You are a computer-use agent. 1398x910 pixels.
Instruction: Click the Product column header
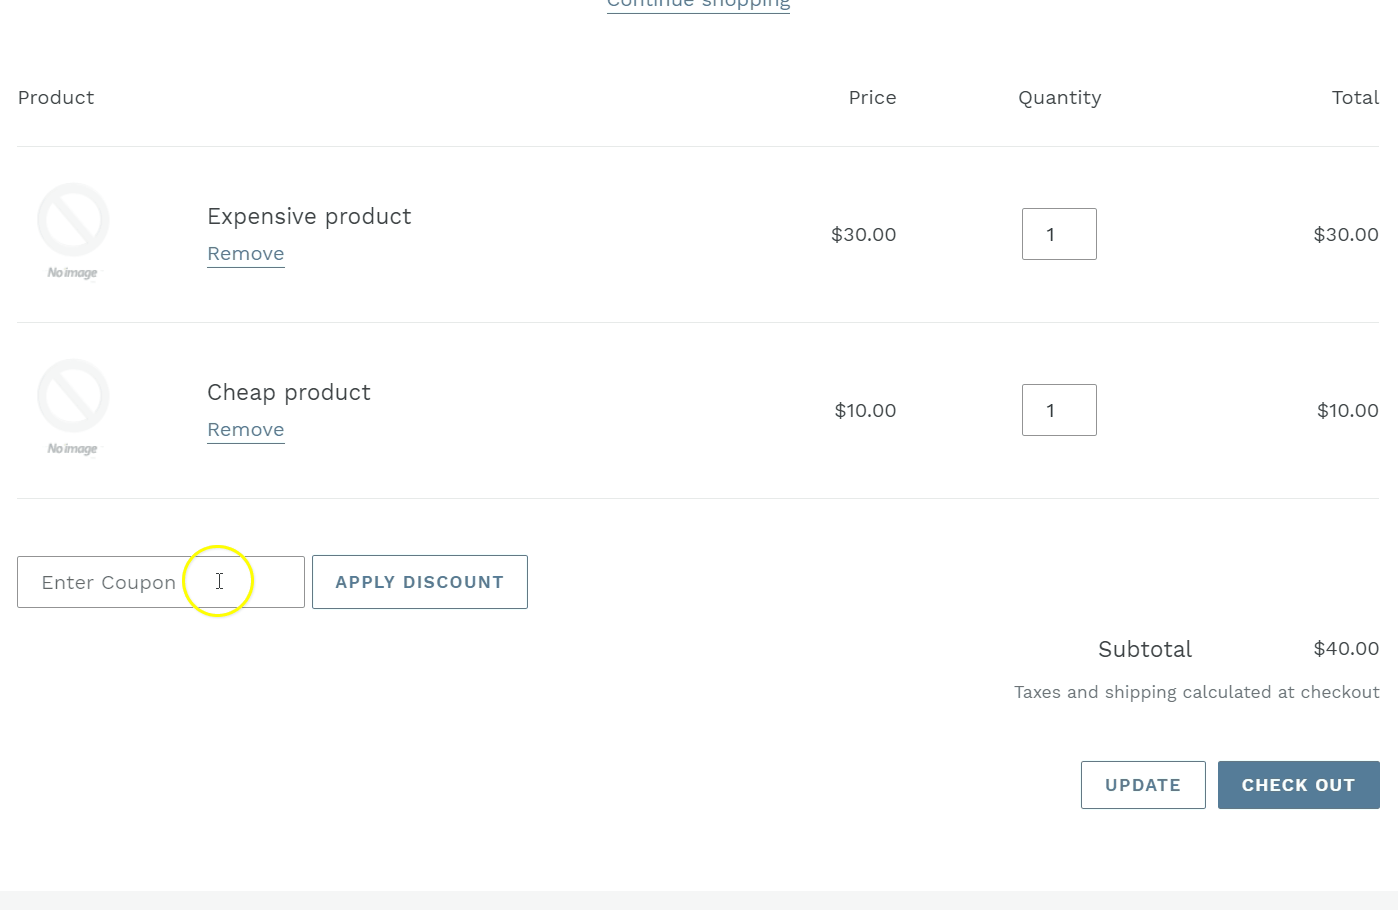[x=56, y=98]
